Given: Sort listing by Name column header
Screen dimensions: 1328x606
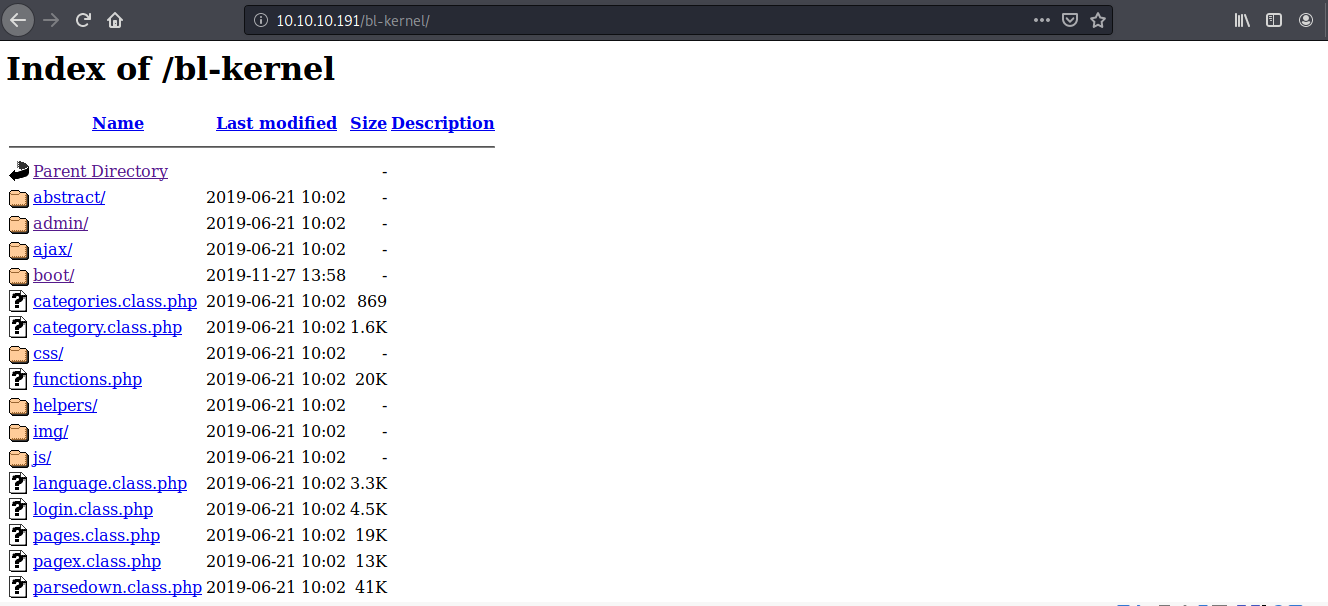Looking at the screenshot, I should point(118,123).
